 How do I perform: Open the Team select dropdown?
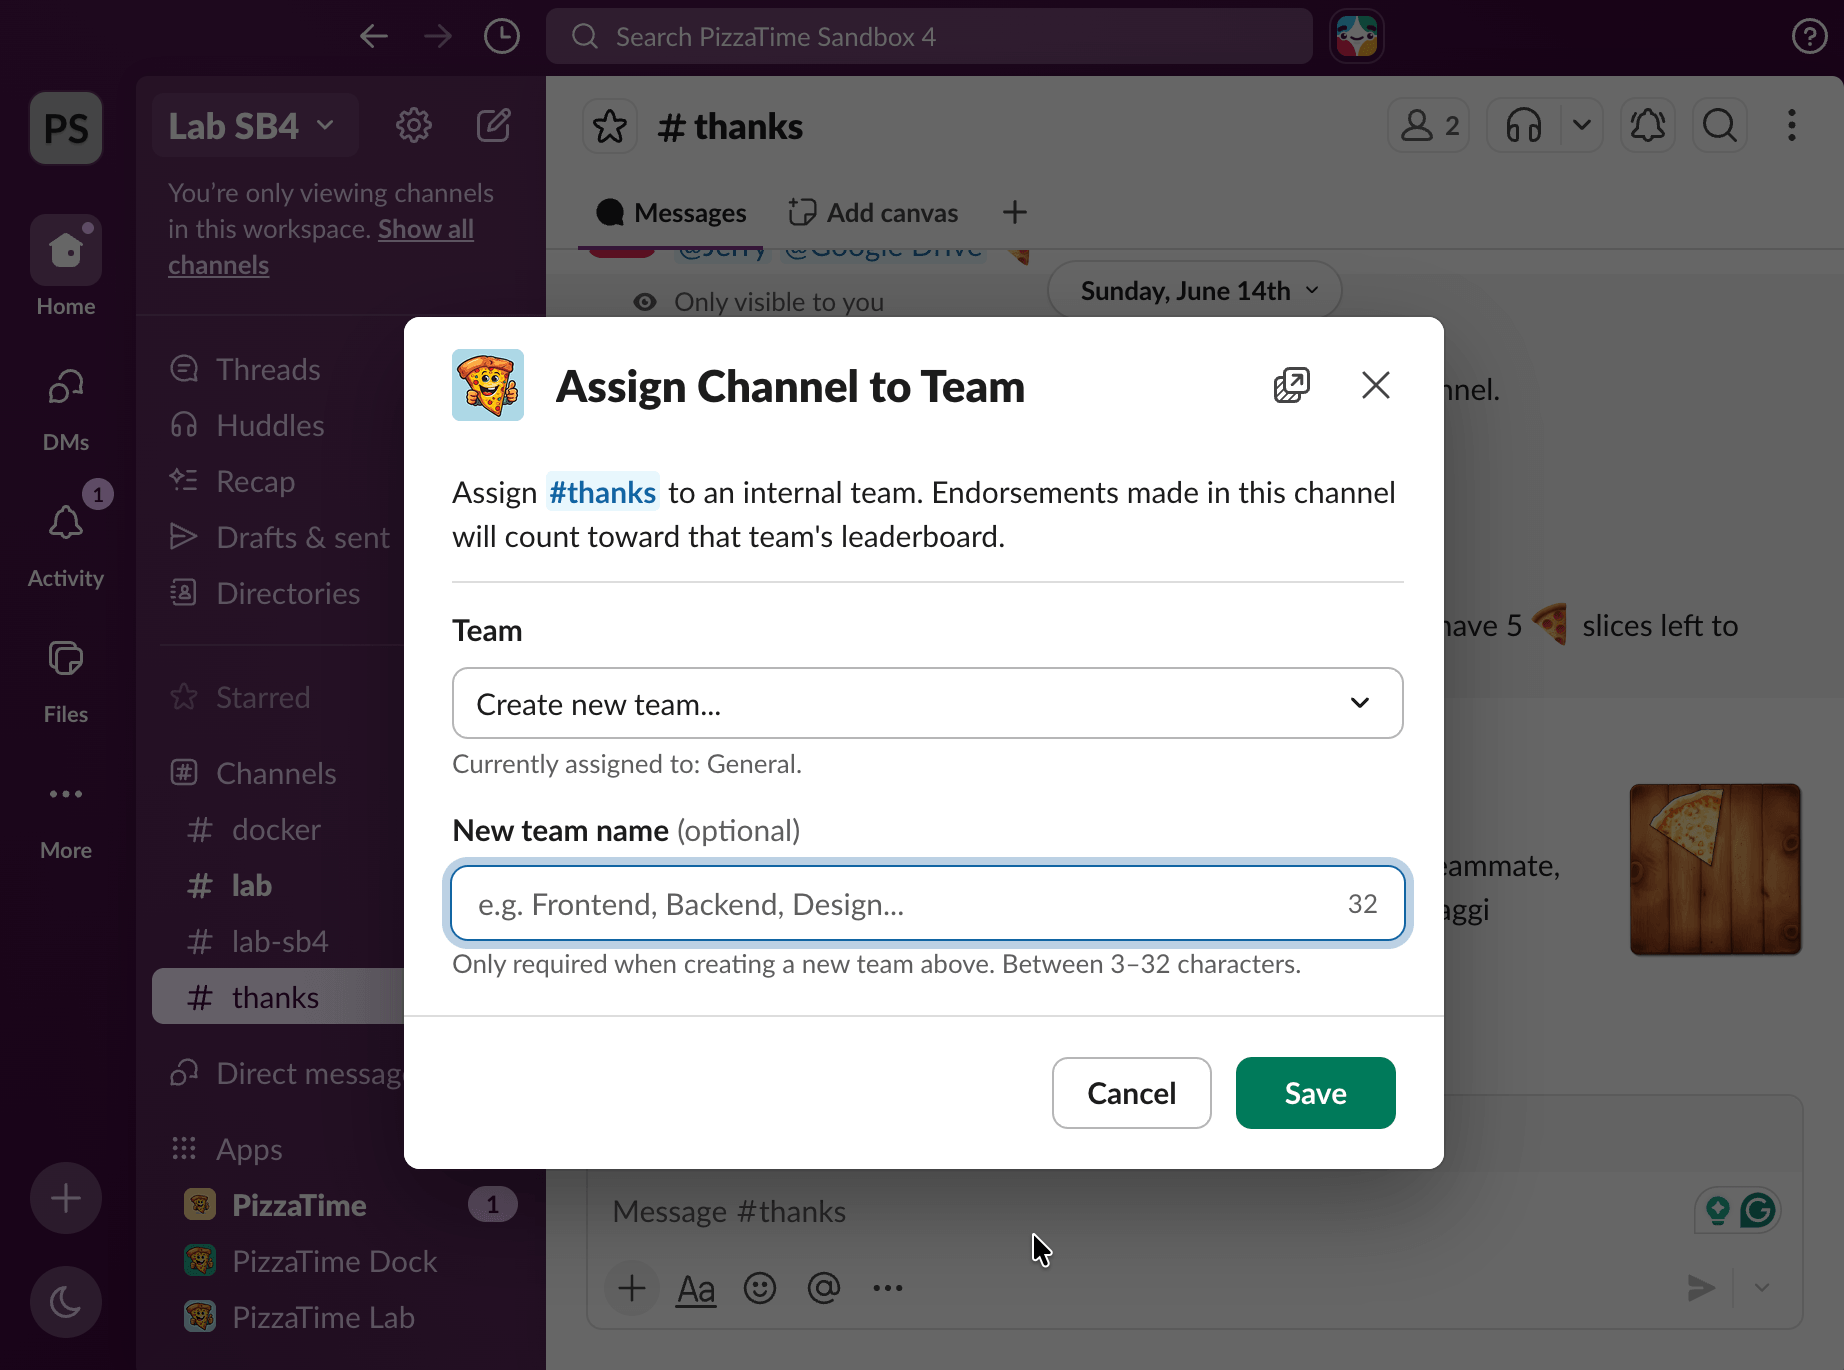pyautogui.click(x=928, y=703)
